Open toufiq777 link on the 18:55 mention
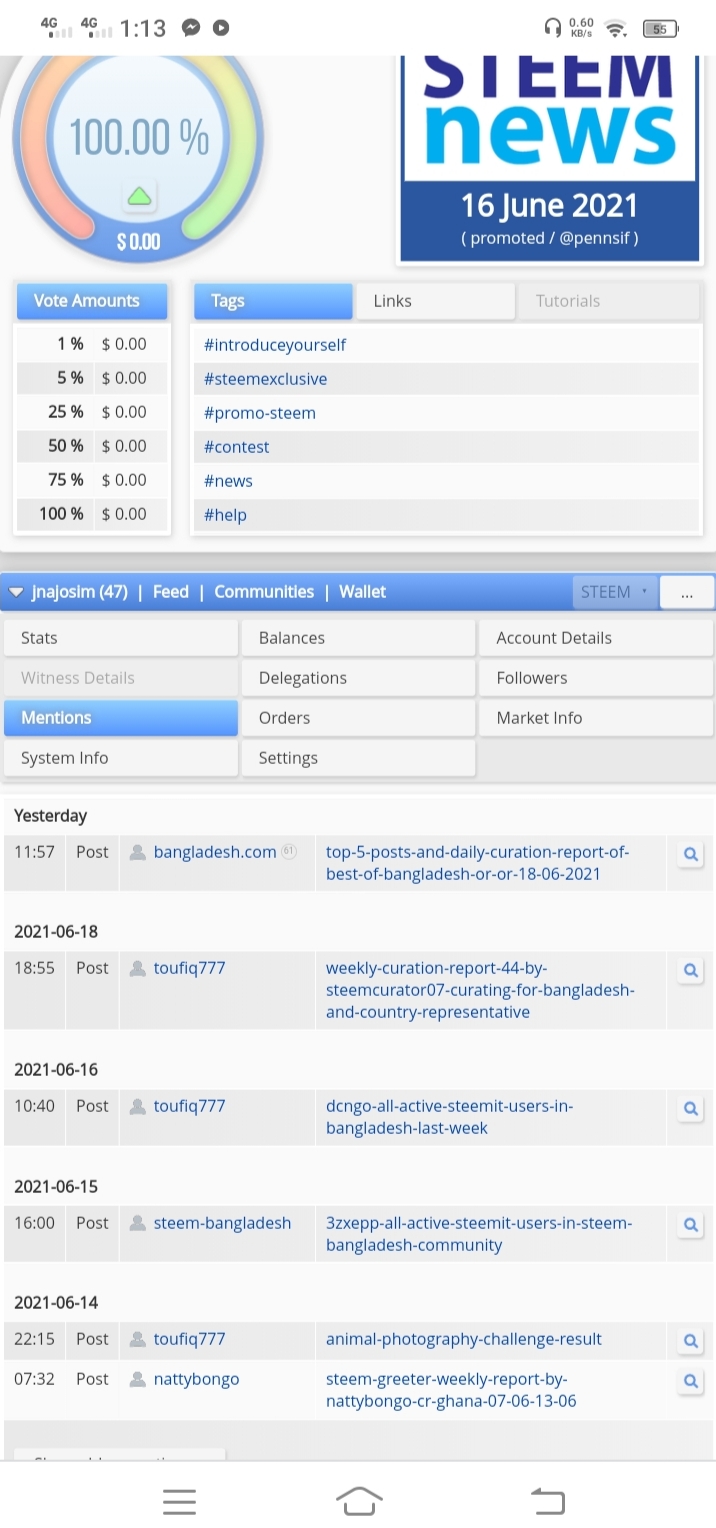The height and width of the screenshot is (1528, 716). tap(189, 968)
